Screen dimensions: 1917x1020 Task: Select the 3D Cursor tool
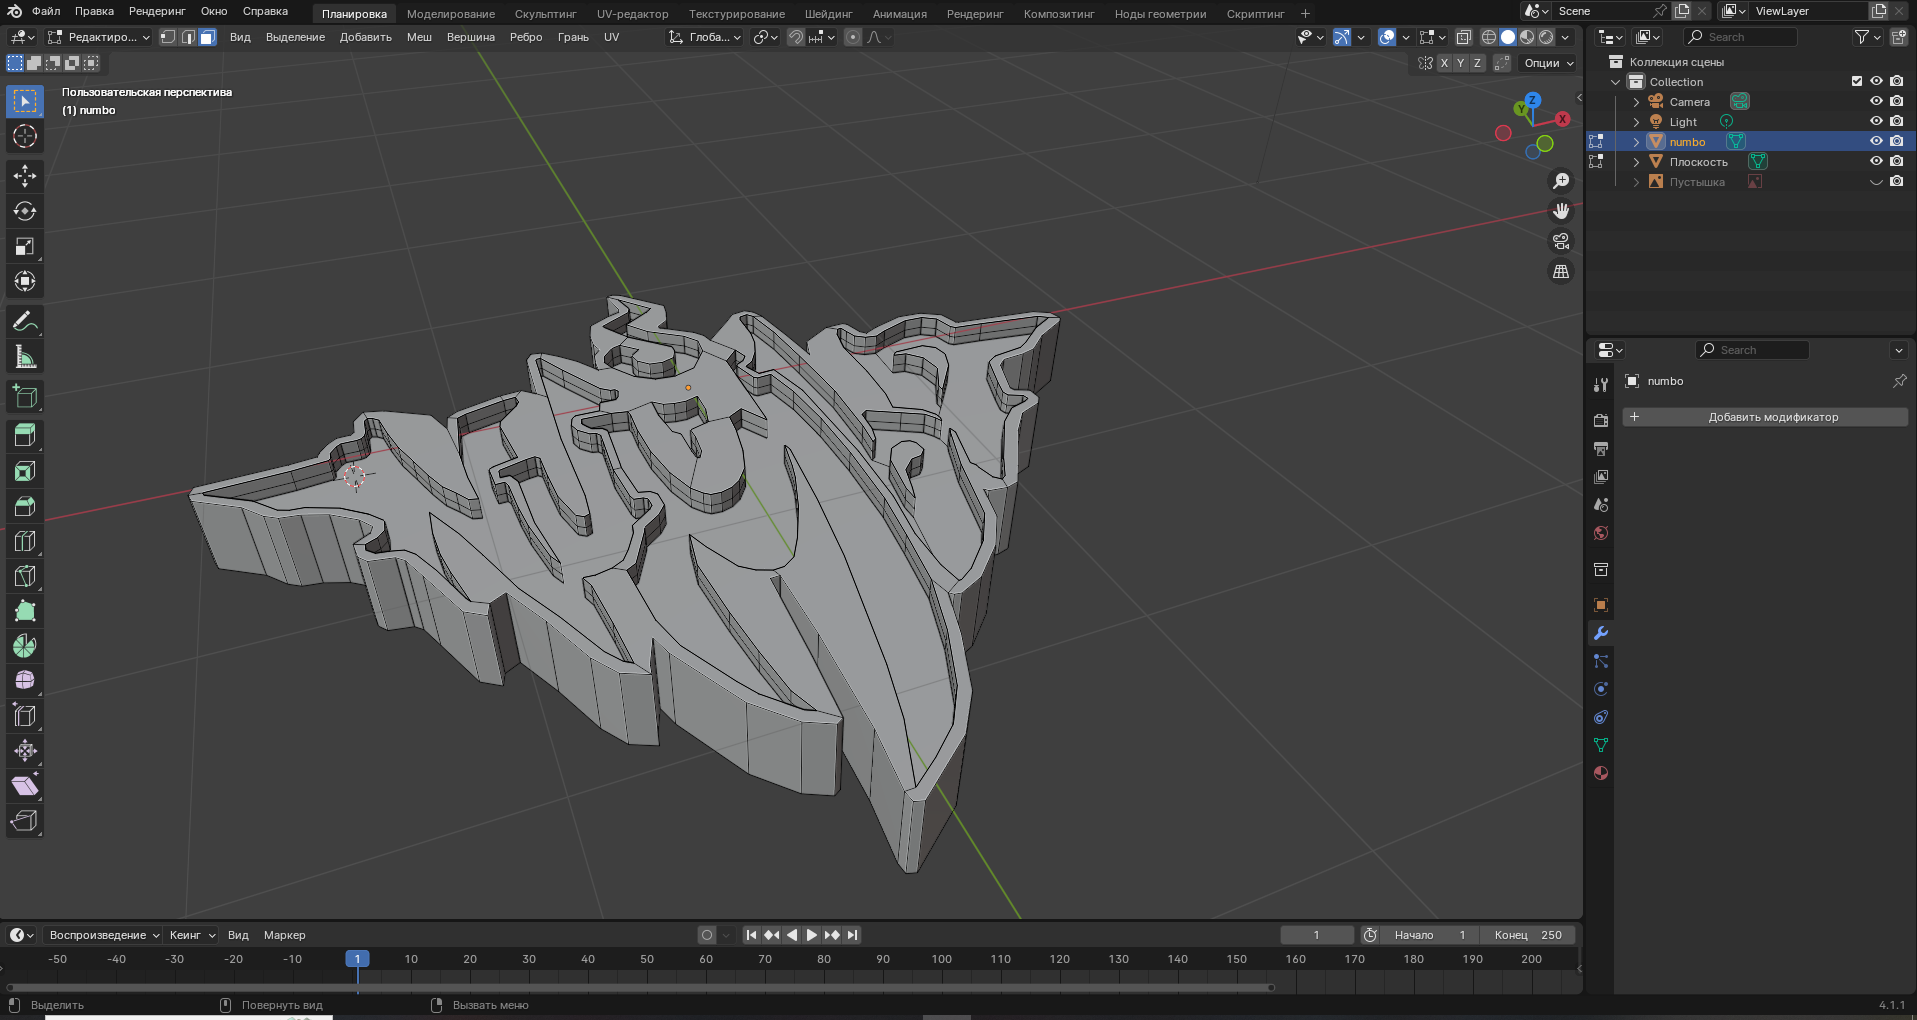pyautogui.click(x=25, y=136)
